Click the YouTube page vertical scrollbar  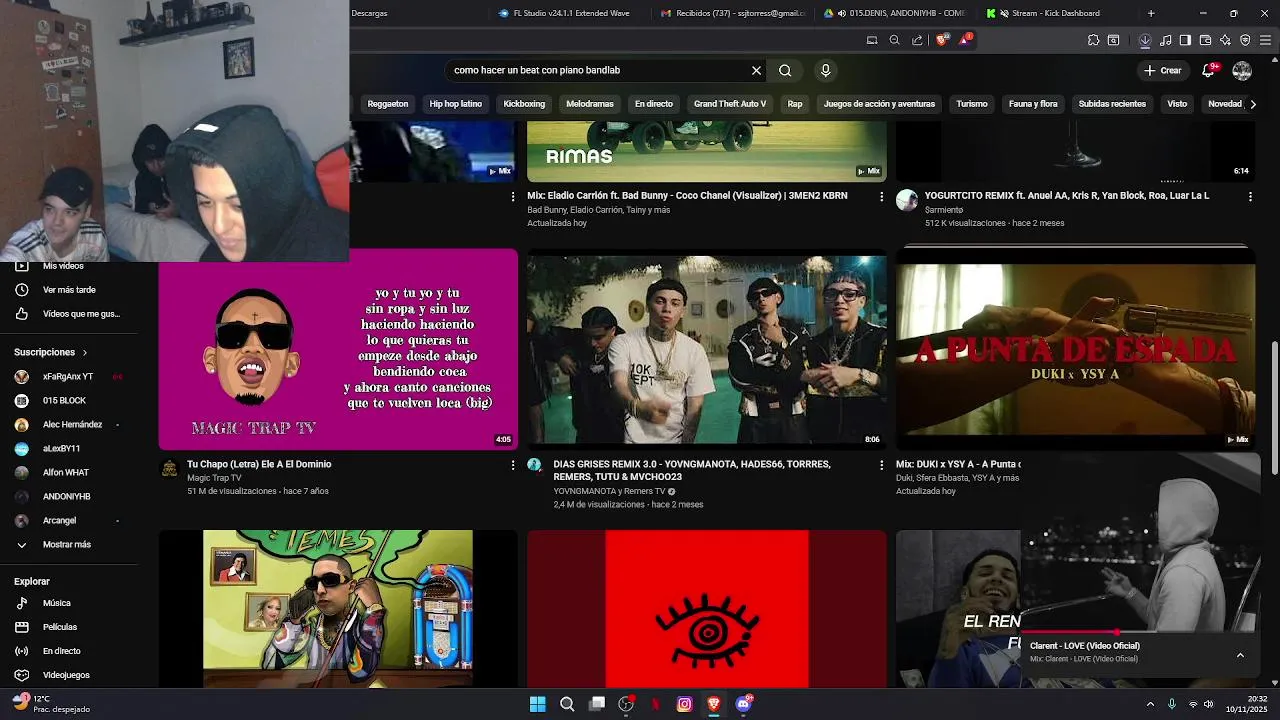[1274, 408]
